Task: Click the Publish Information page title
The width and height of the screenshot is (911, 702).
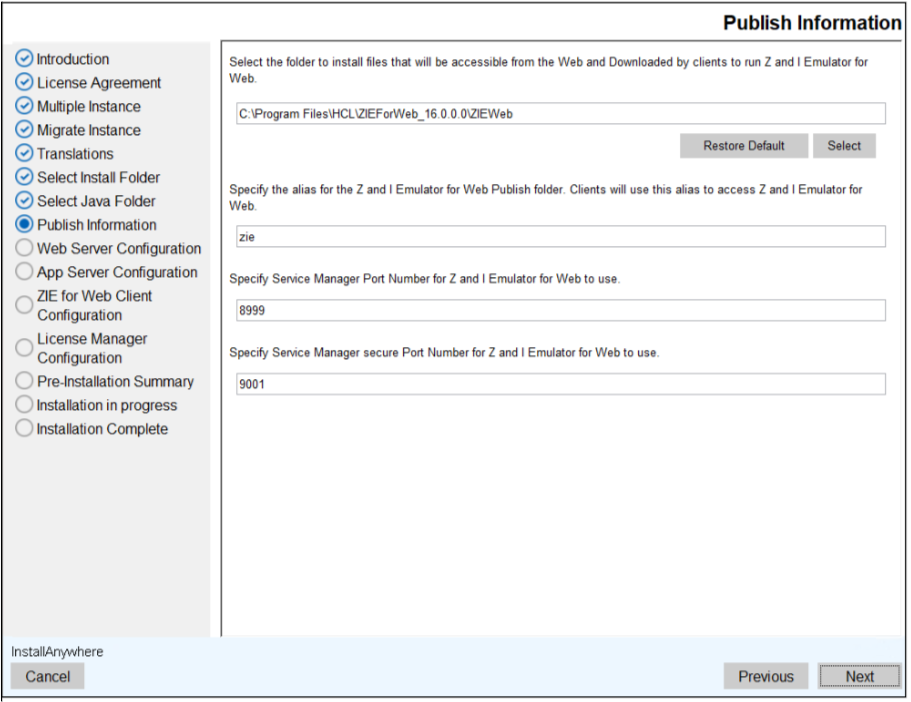Action: click(812, 23)
